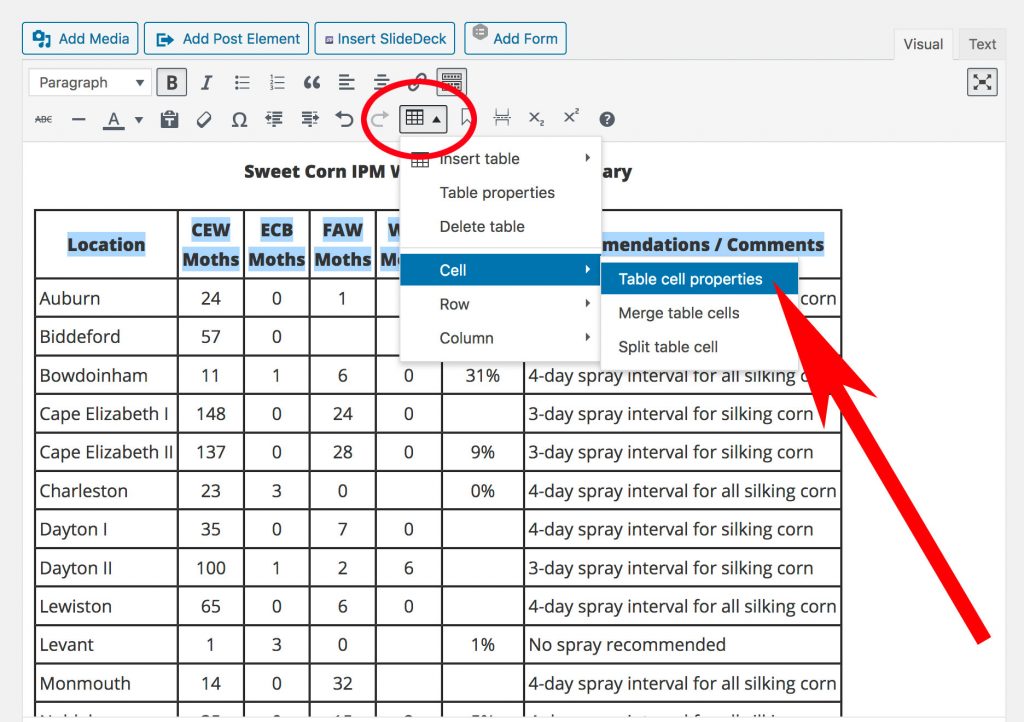Select Table cell properties

[x=690, y=279]
